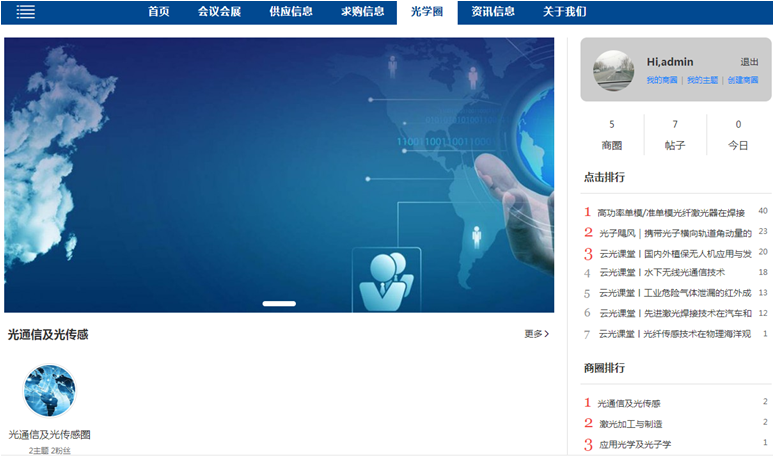Switch to 资讯信息 tab

click(493, 12)
